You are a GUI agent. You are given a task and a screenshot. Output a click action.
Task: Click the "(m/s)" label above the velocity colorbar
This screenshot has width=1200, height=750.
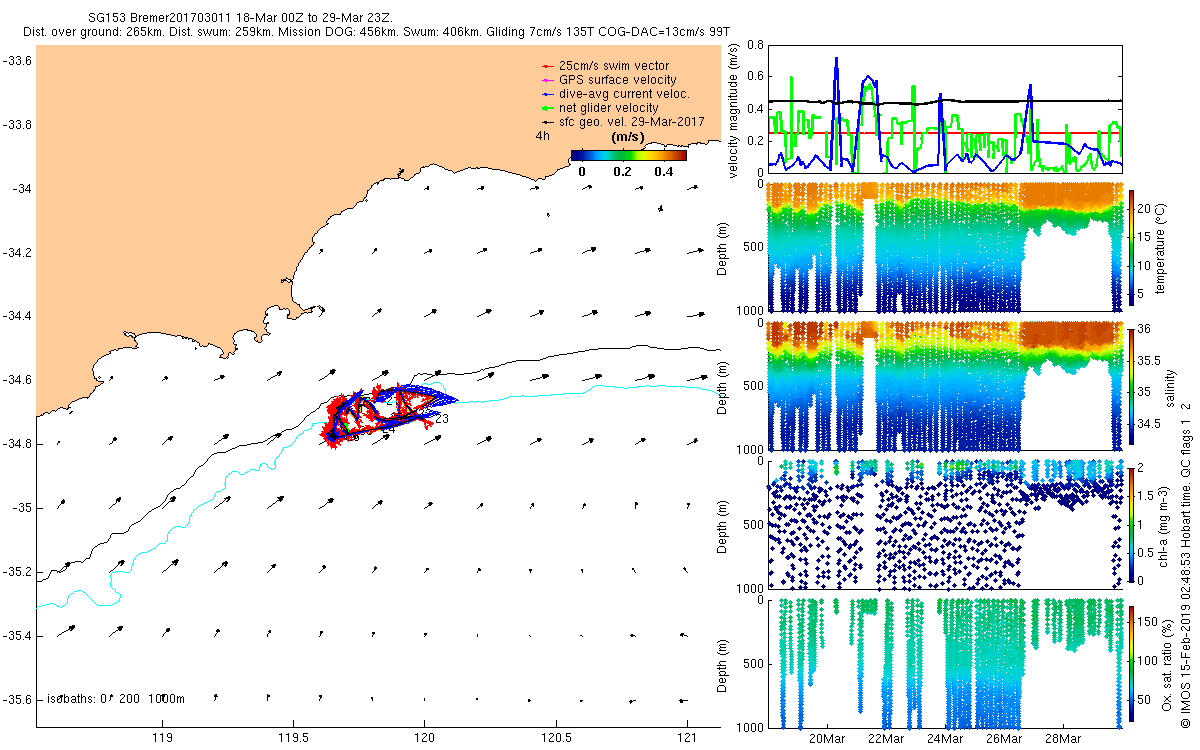tap(627, 137)
